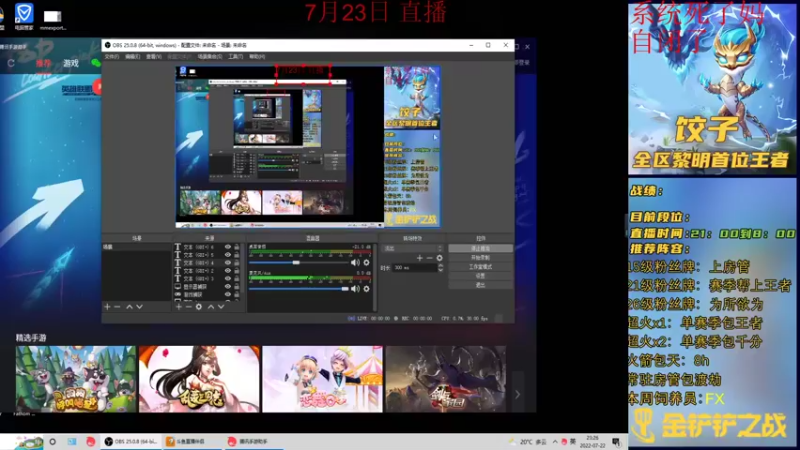
Task: Click the Mic/Aux volume slider handle
Action: pyautogui.click(x=345, y=289)
